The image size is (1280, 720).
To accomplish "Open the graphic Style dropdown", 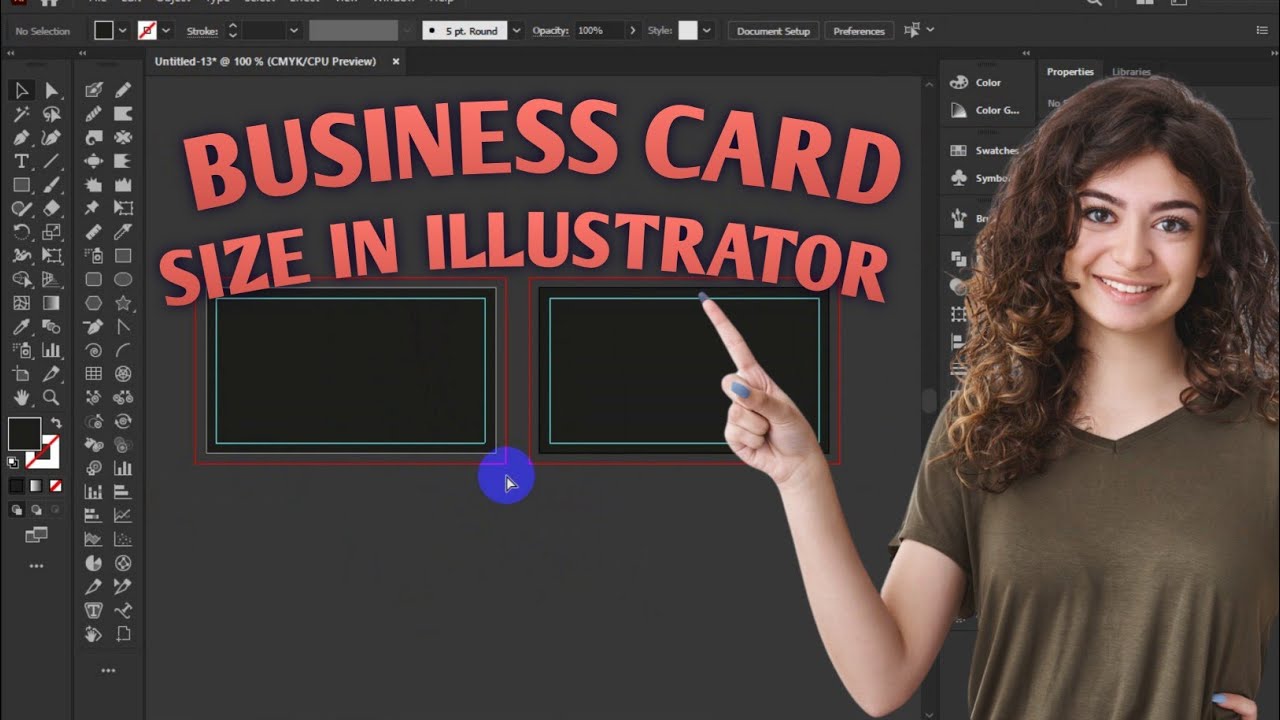I will (x=707, y=31).
